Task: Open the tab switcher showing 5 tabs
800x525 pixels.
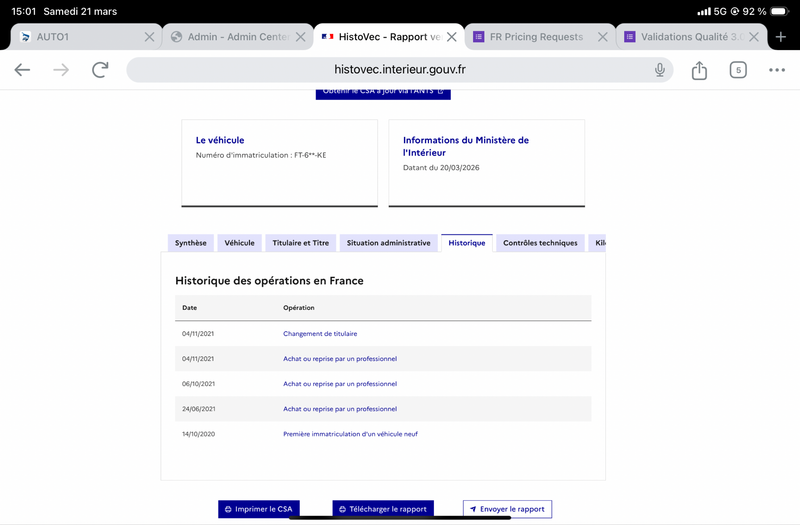Action: coord(738,70)
